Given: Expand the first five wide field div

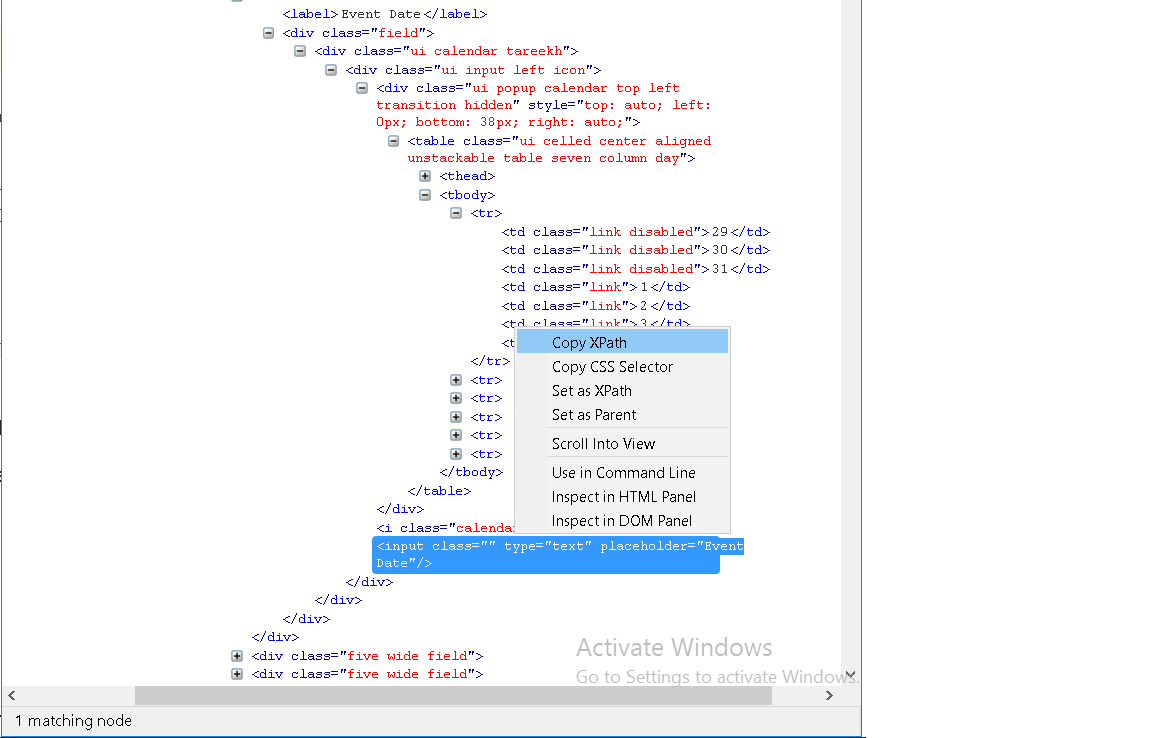Looking at the screenshot, I should click(237, 655).
